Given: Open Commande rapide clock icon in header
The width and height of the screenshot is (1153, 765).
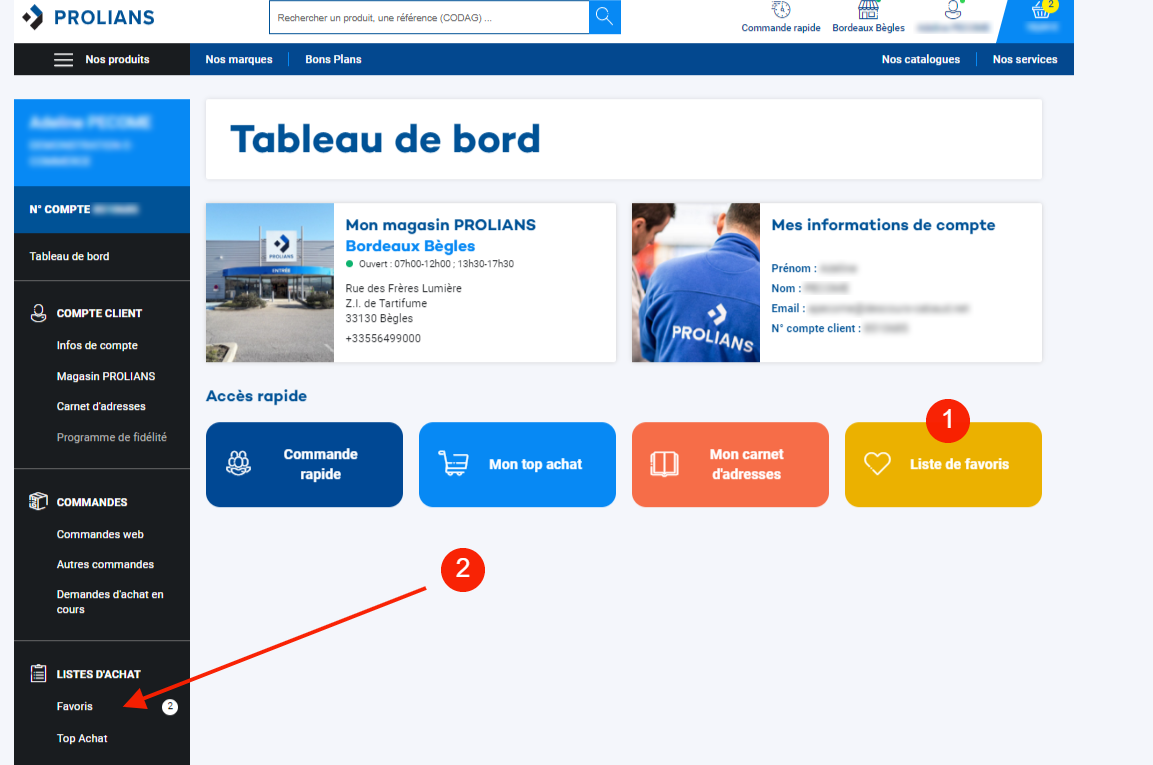Looking at the screenshot, I should coord(781,10).
